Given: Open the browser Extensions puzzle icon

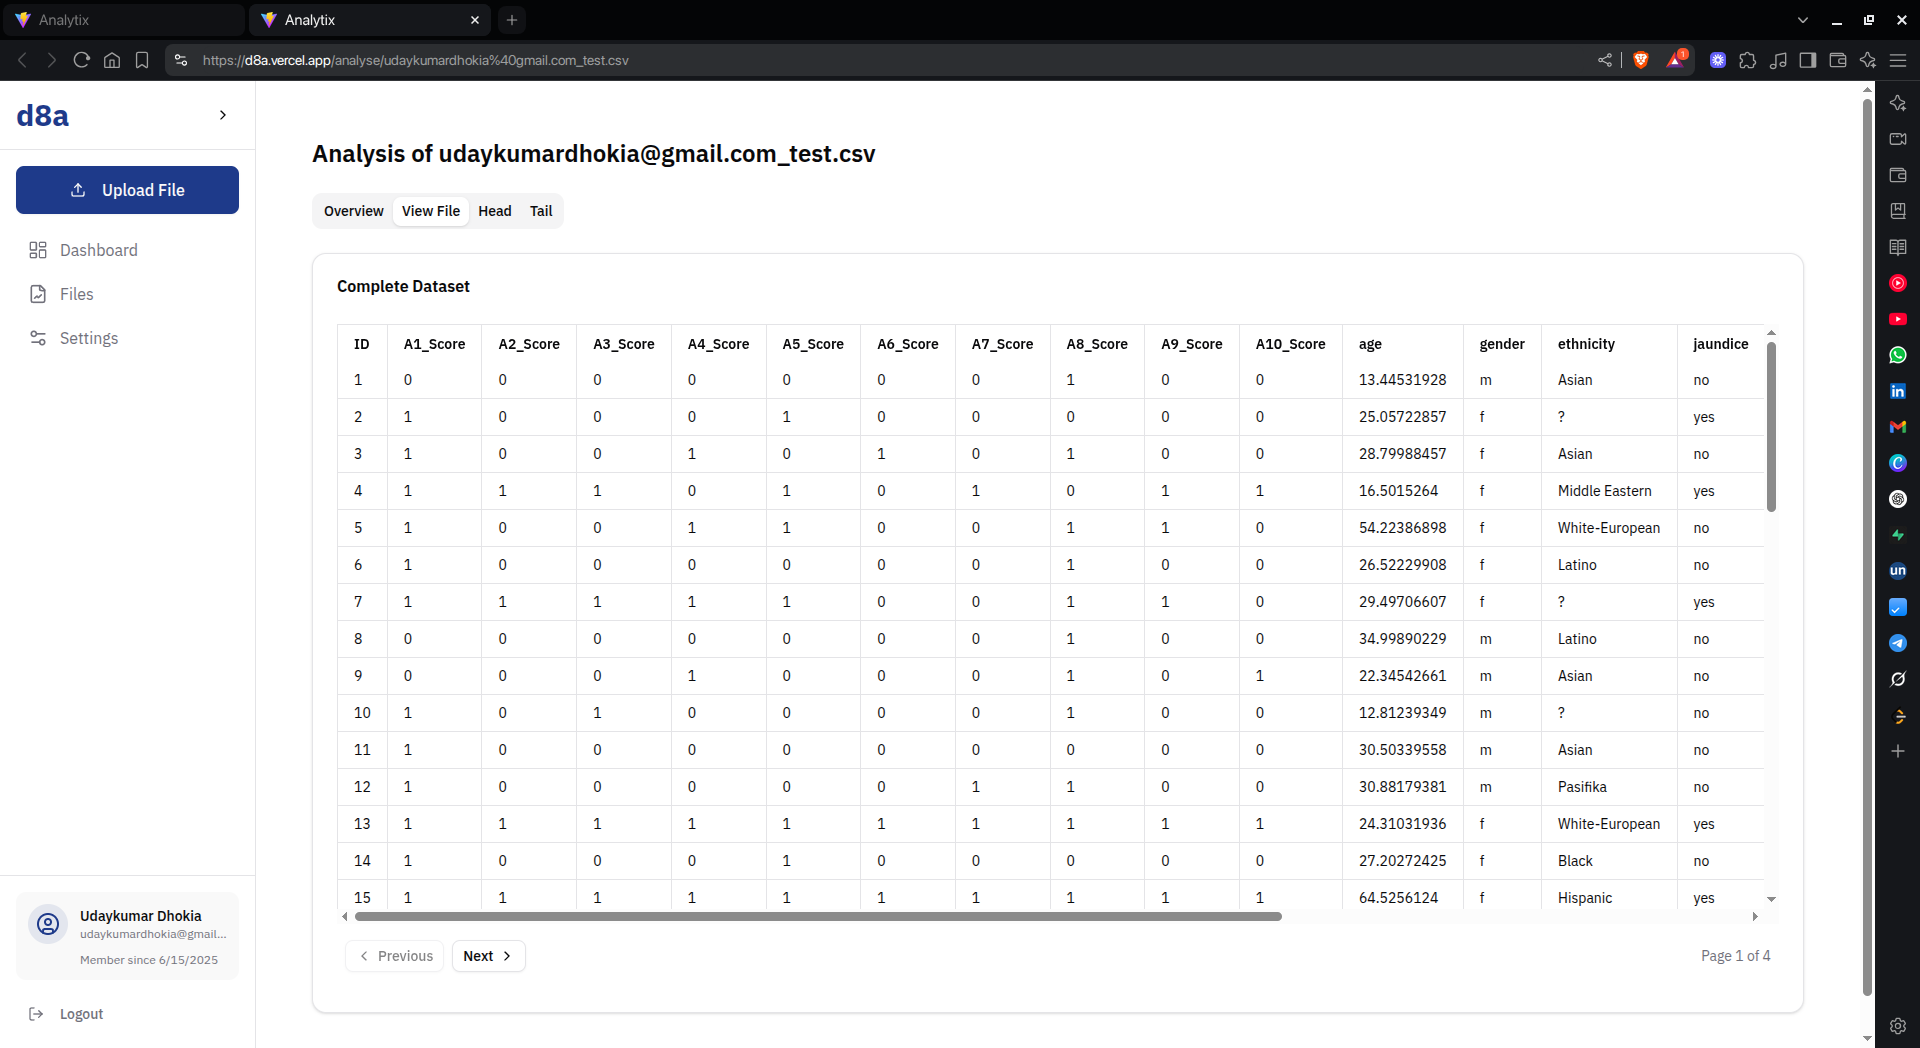Looking at the screenshot, I should click(1748, 60).
